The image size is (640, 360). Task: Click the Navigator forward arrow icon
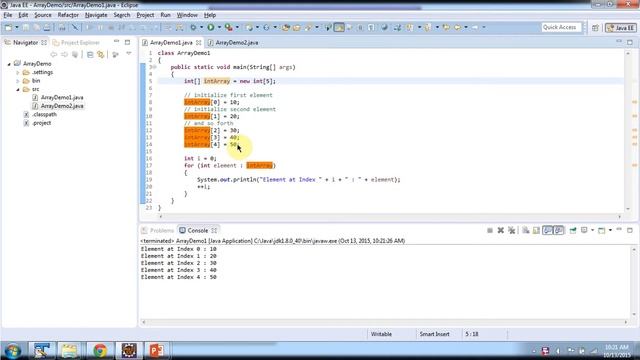(64, 54)
